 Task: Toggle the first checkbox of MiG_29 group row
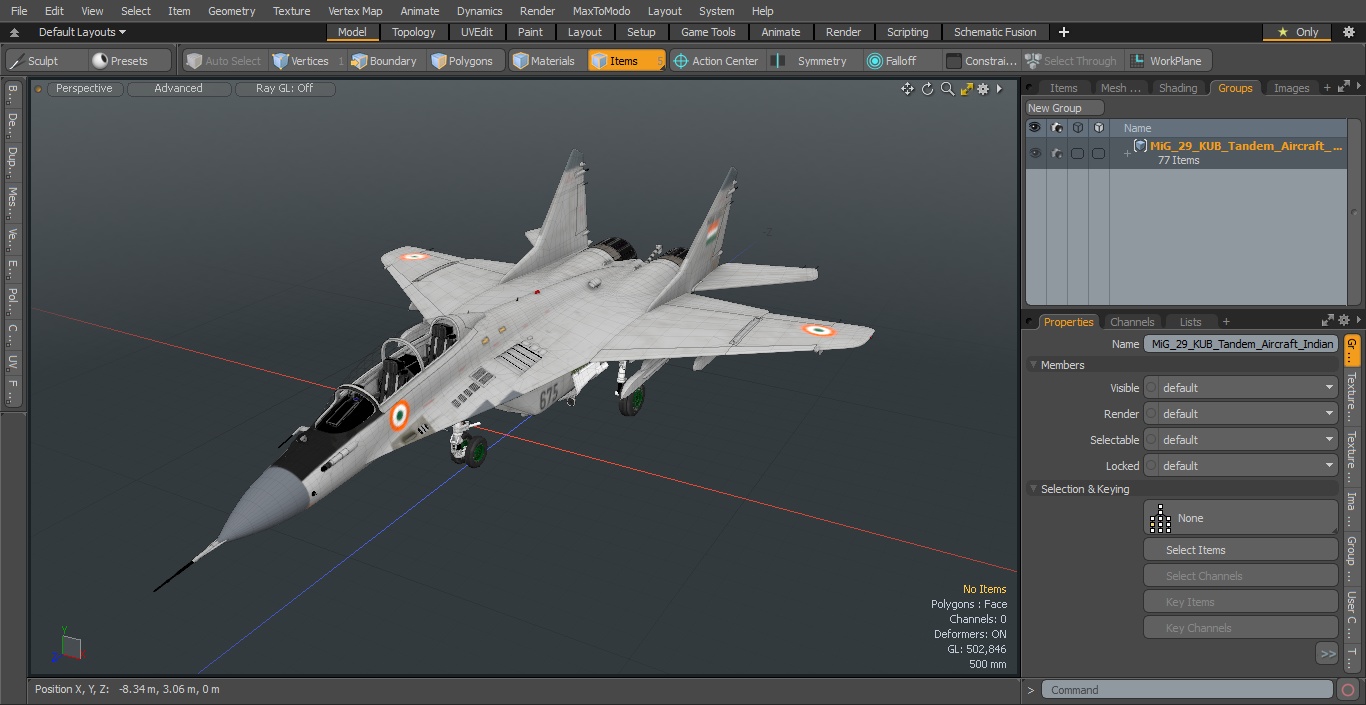tap(1077, 153)
